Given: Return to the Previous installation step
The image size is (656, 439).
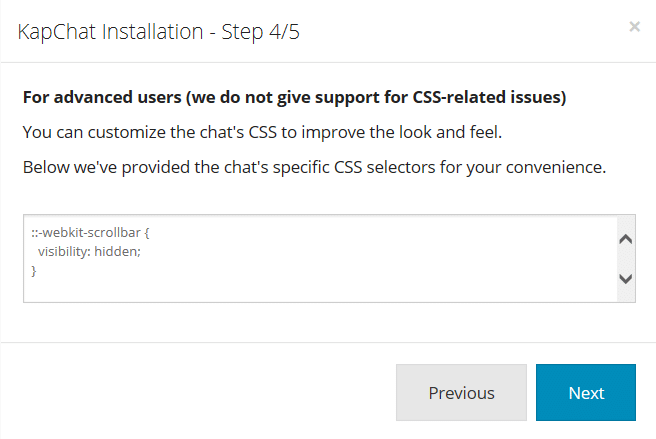Looking at the screenshot, I should [461, 392].
